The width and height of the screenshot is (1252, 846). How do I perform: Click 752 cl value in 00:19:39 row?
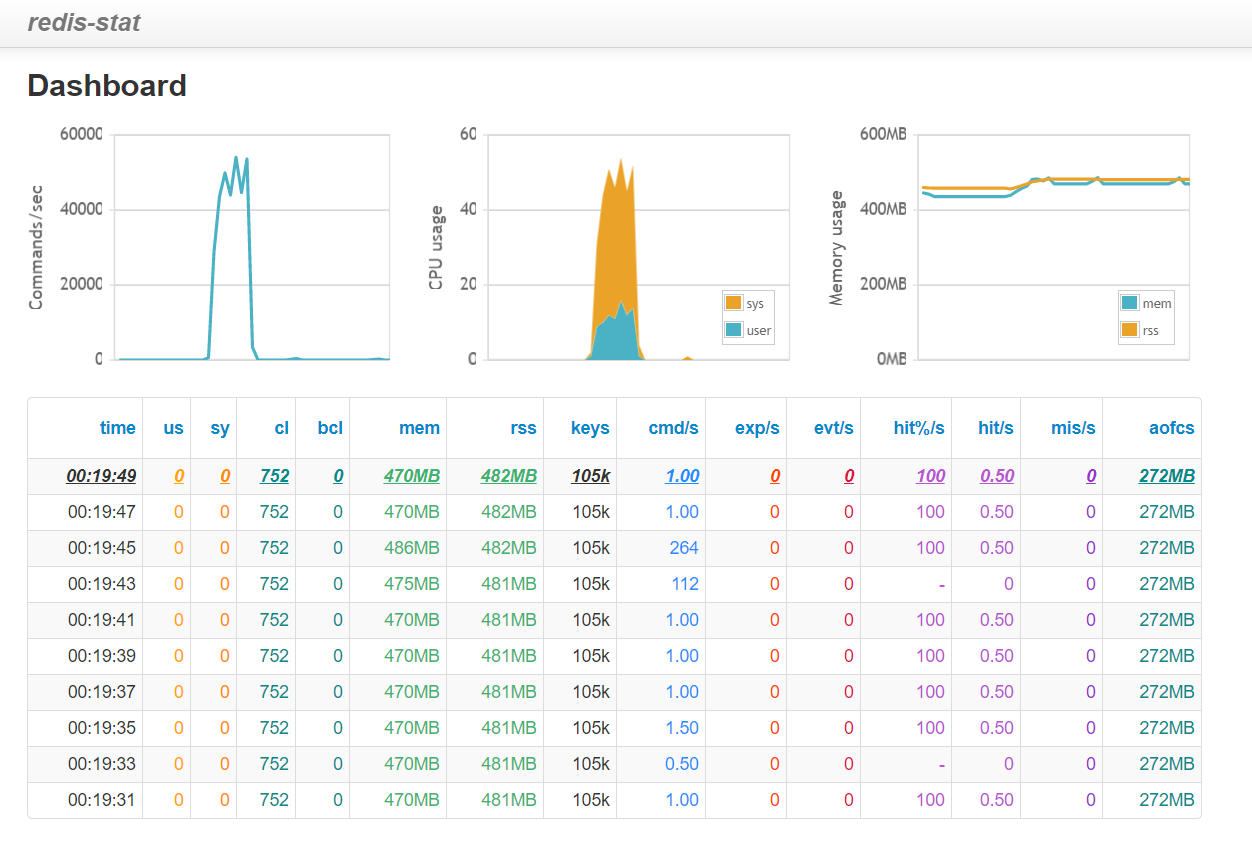[x=274, y=656]
